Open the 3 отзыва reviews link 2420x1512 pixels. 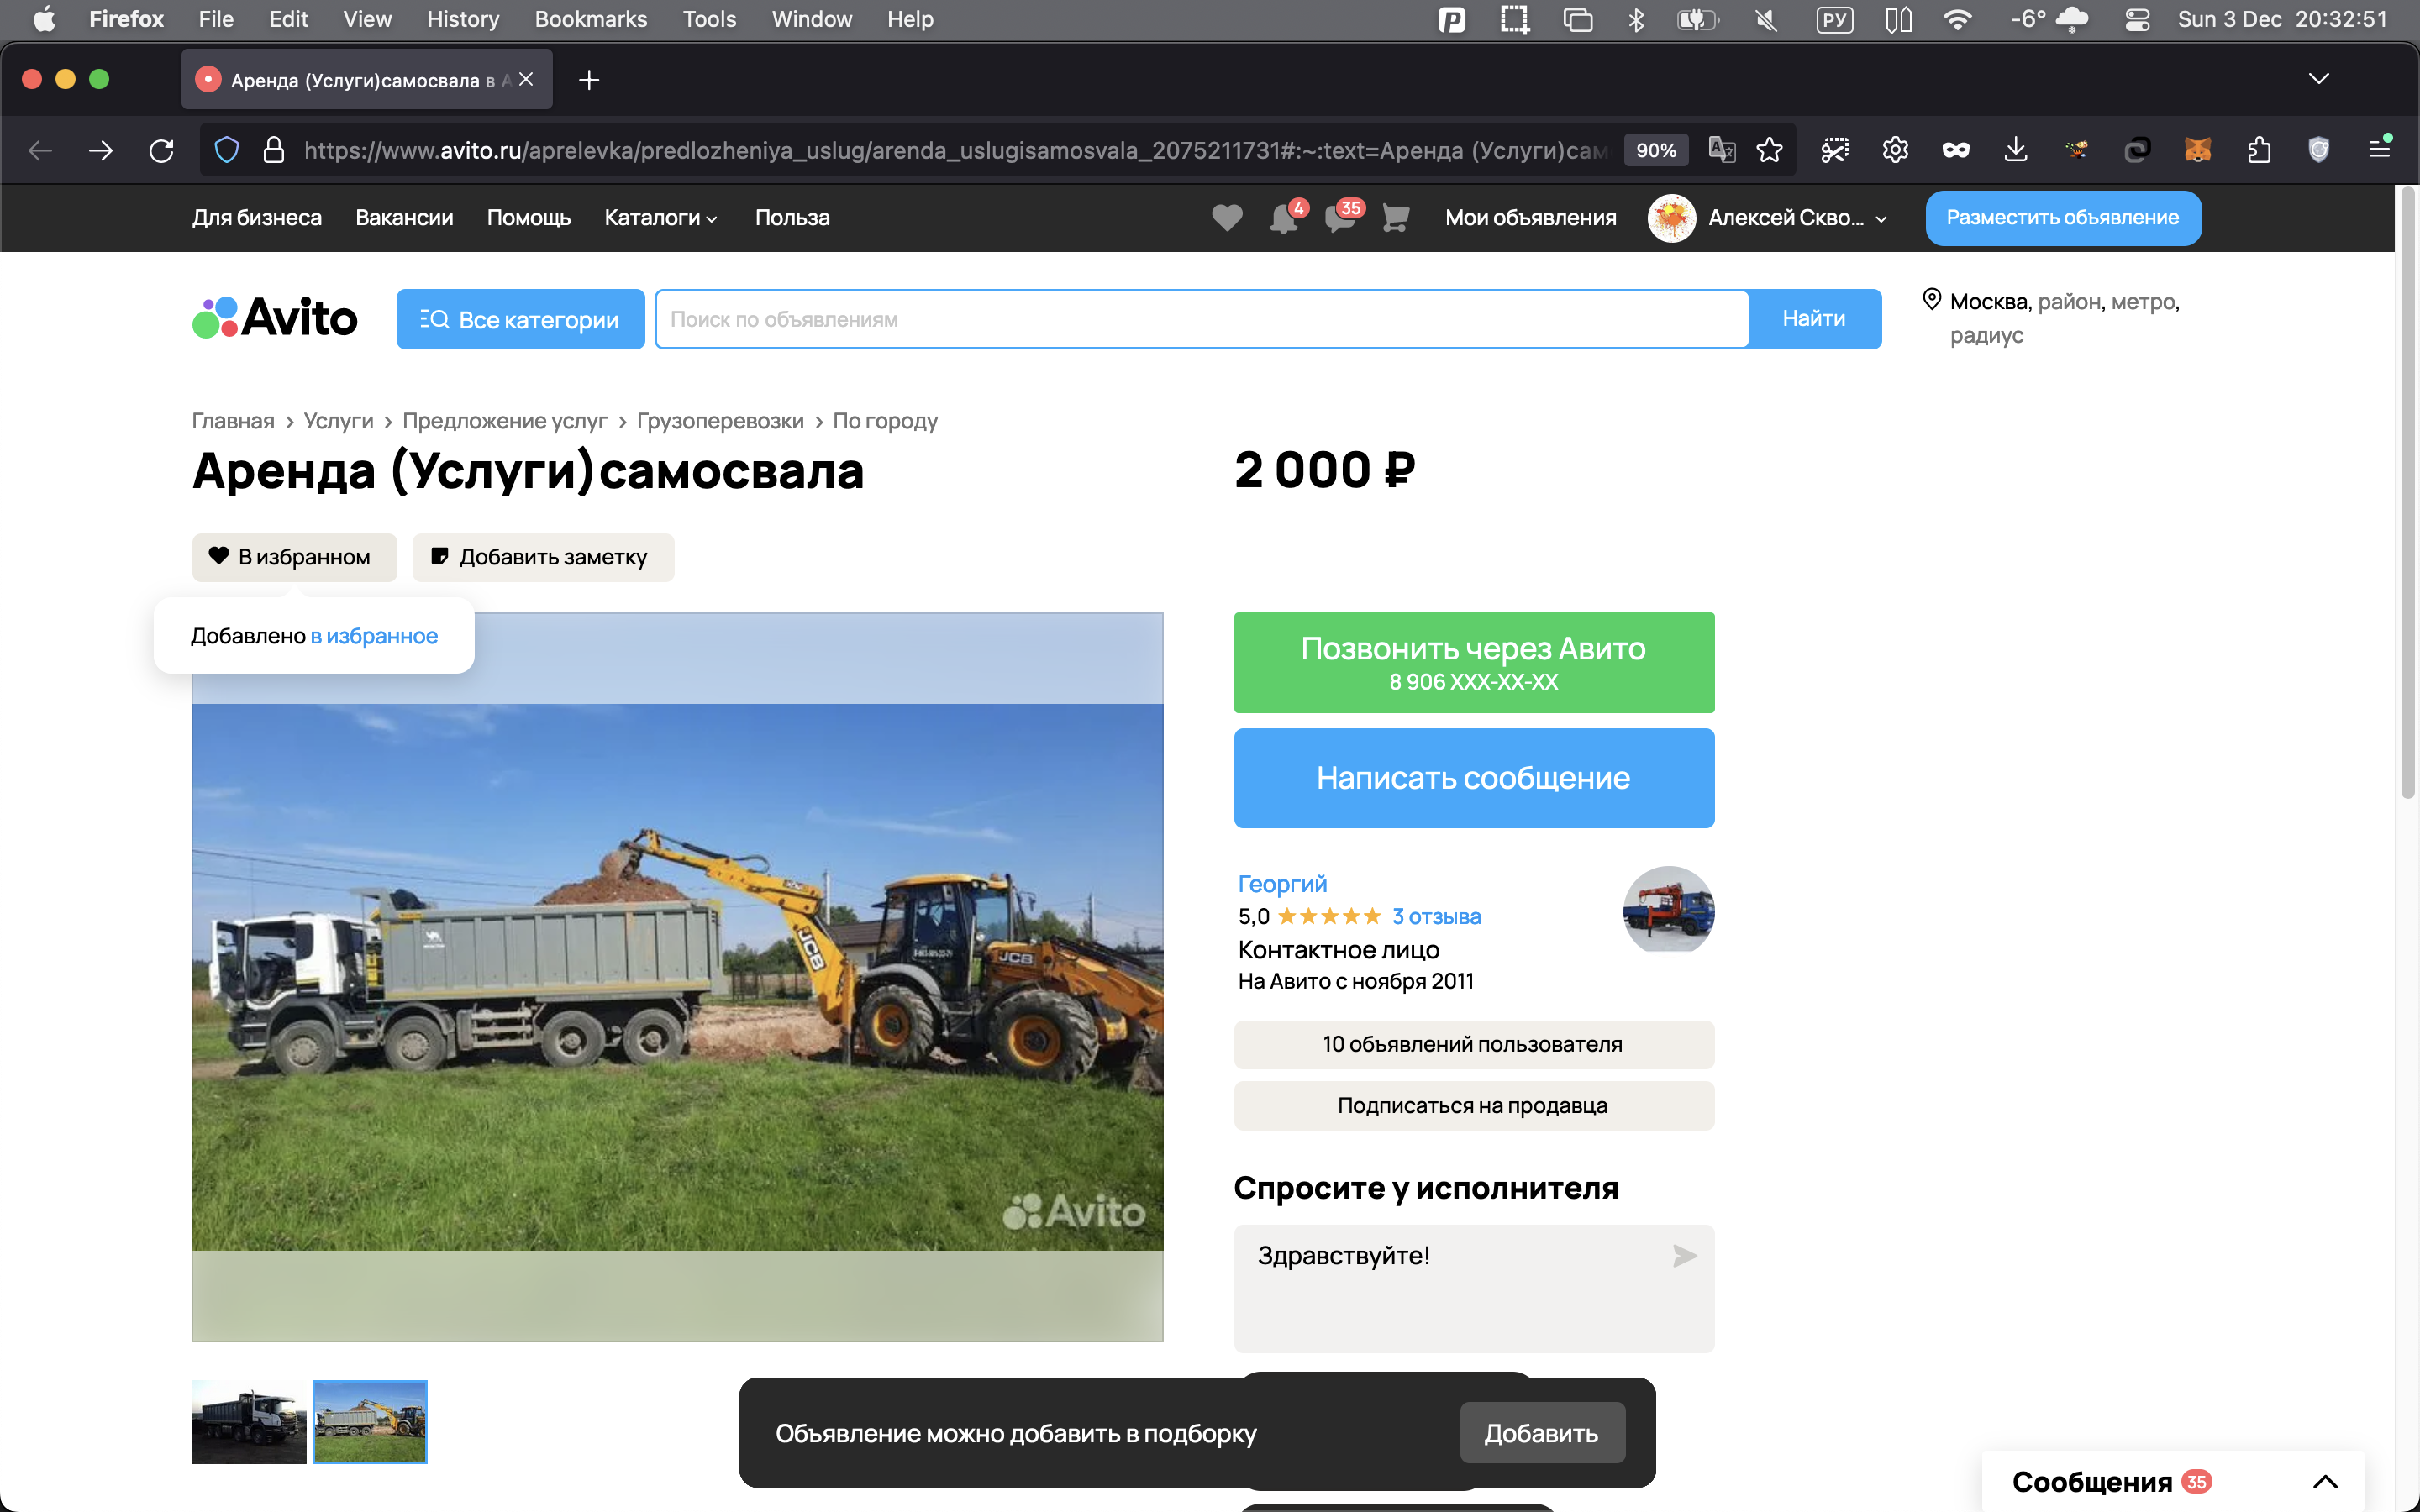[1436, 916]
